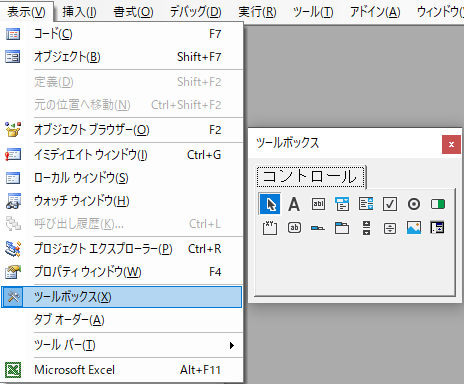Show the イミディエイト ウィンドウ(I)
This screenshot has width=464, height=384.
tap(122, 155)
